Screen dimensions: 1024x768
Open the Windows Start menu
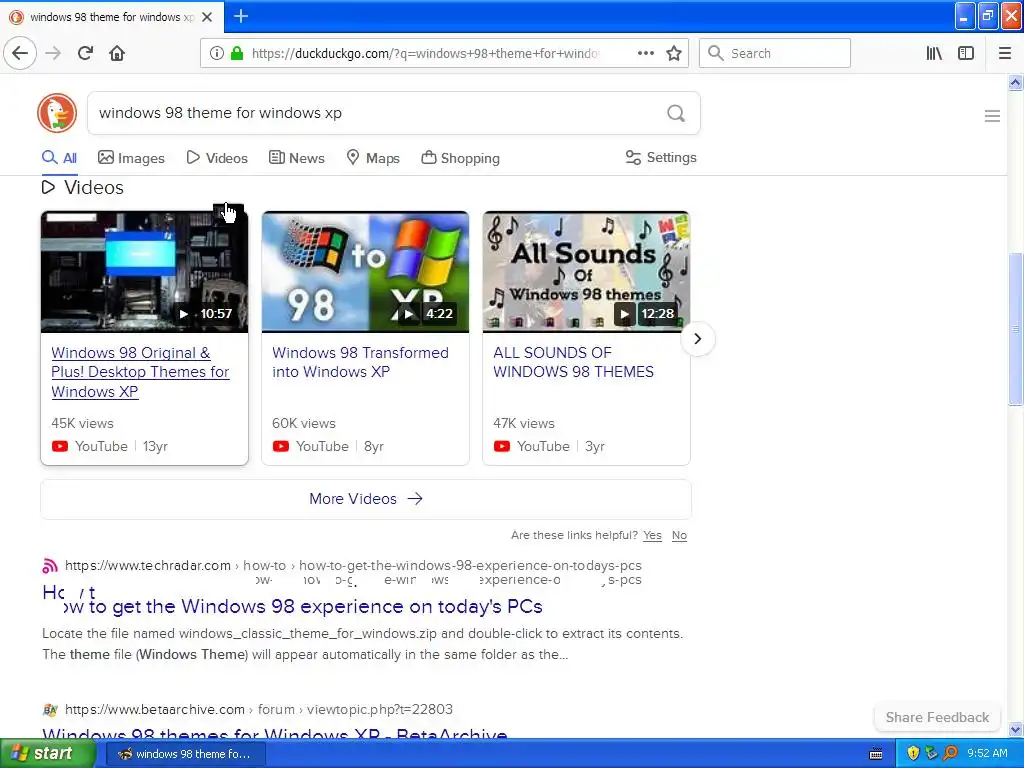tap(47, 753)
